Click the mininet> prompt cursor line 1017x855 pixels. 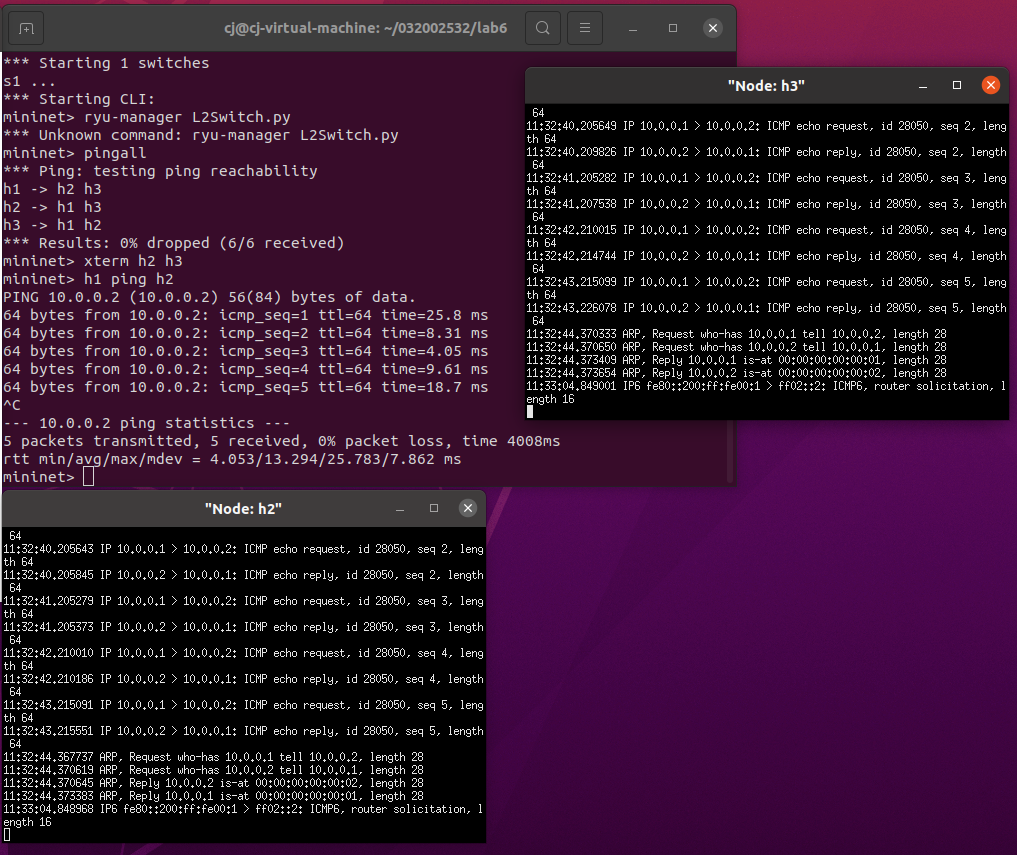click(49, 477)
